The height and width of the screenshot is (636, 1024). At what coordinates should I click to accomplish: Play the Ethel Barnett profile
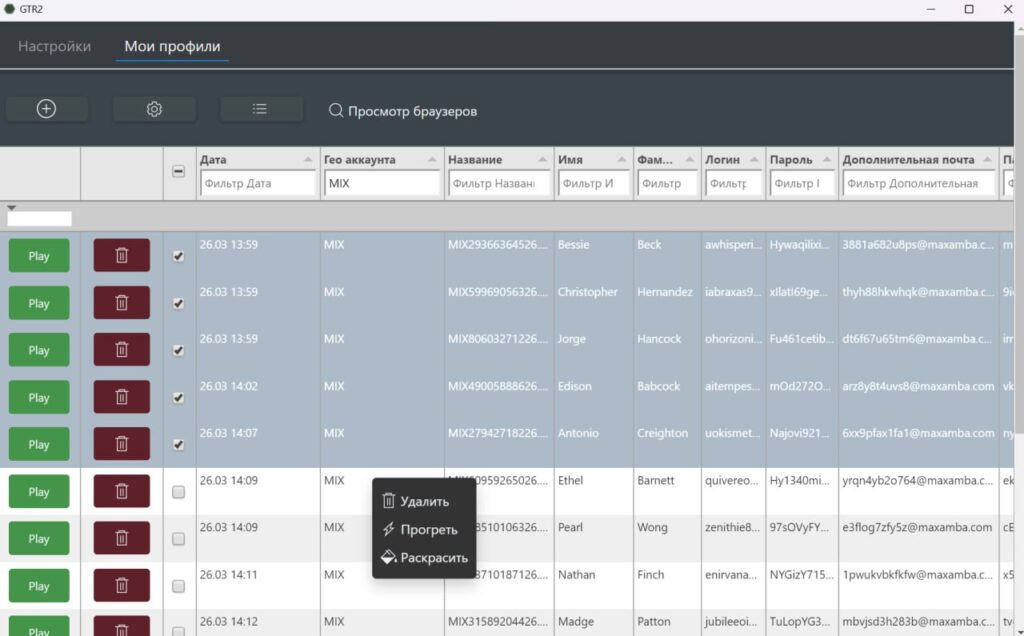tap(39, 491)
